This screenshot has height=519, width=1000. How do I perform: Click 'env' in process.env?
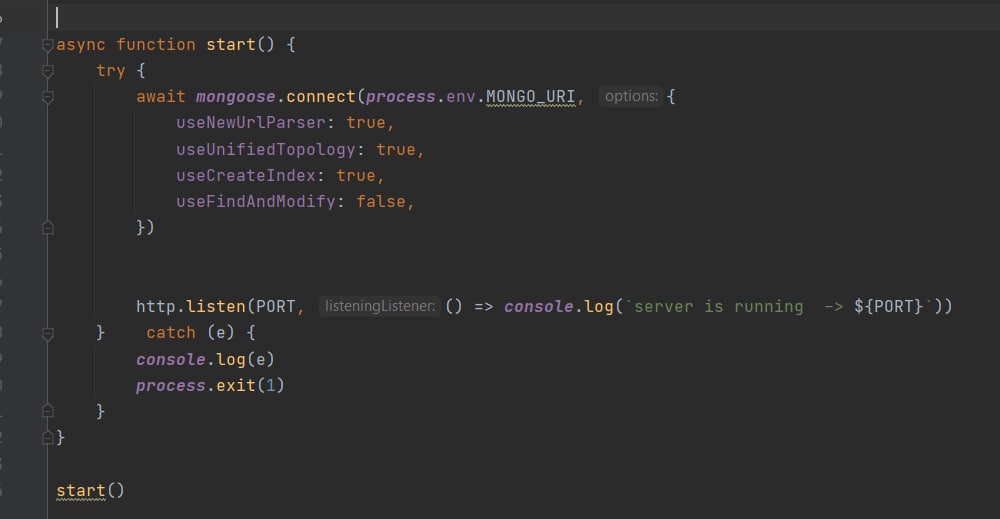tap(460, 97)
